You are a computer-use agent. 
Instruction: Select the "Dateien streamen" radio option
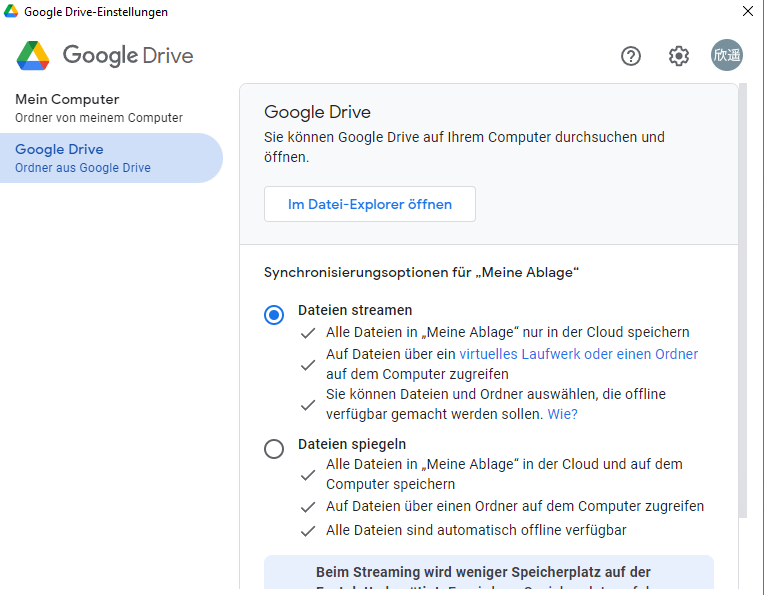[274, 315]
